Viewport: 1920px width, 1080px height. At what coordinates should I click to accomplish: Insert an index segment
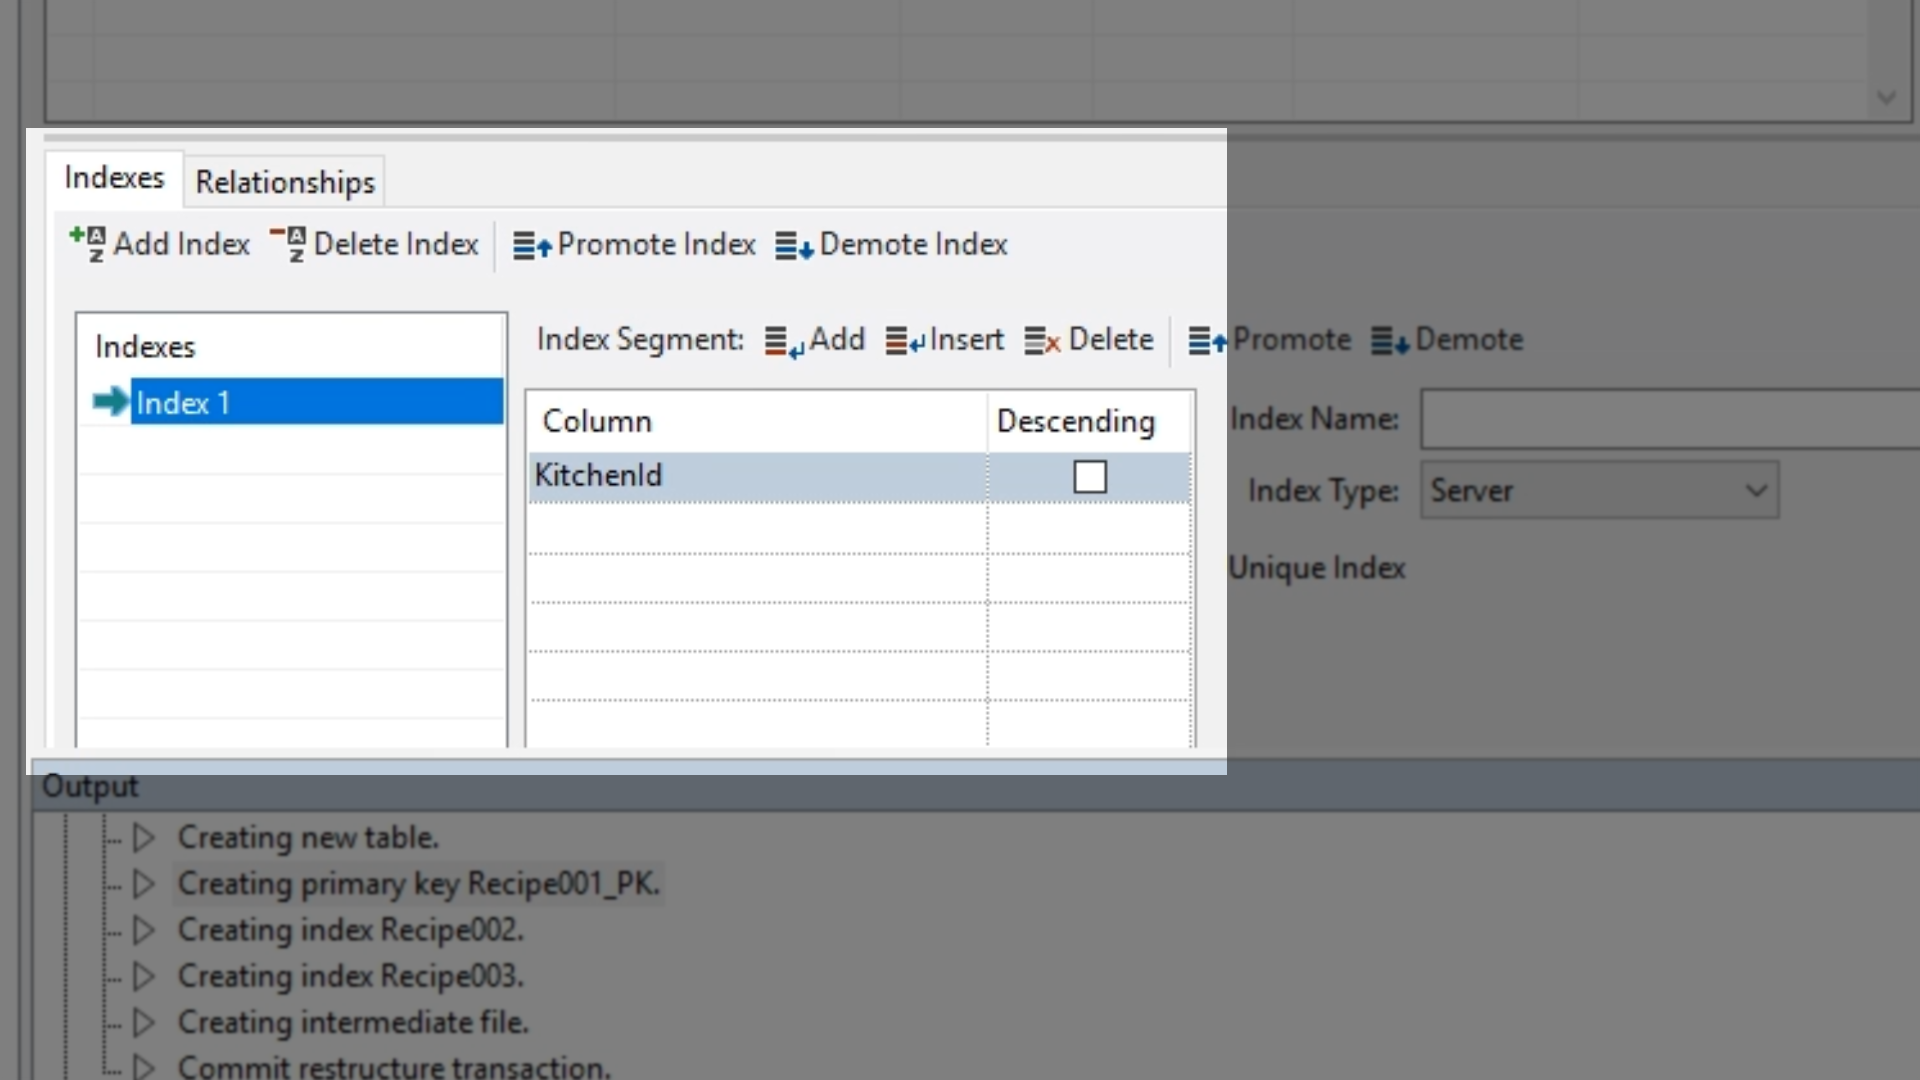pyautogui.click(x=945, y=341)
